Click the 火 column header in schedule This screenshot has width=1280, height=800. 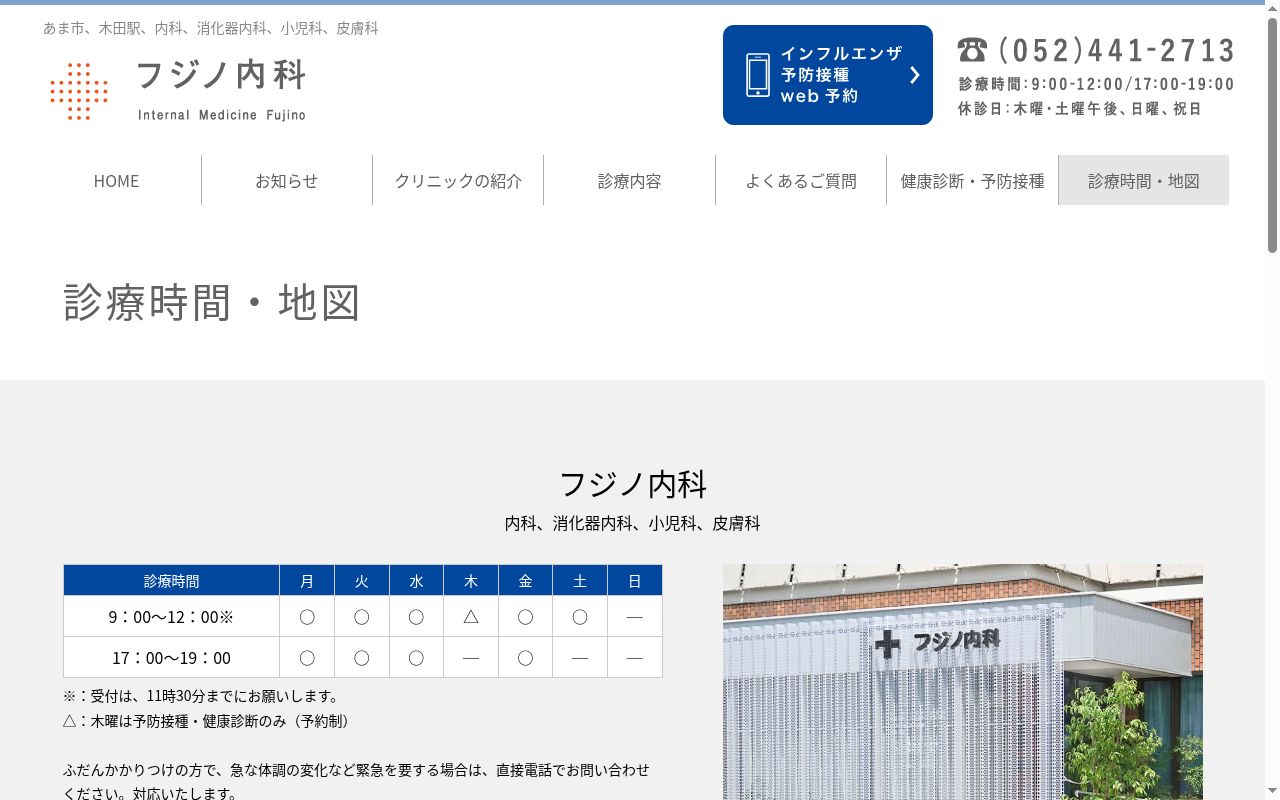(362, 581)
